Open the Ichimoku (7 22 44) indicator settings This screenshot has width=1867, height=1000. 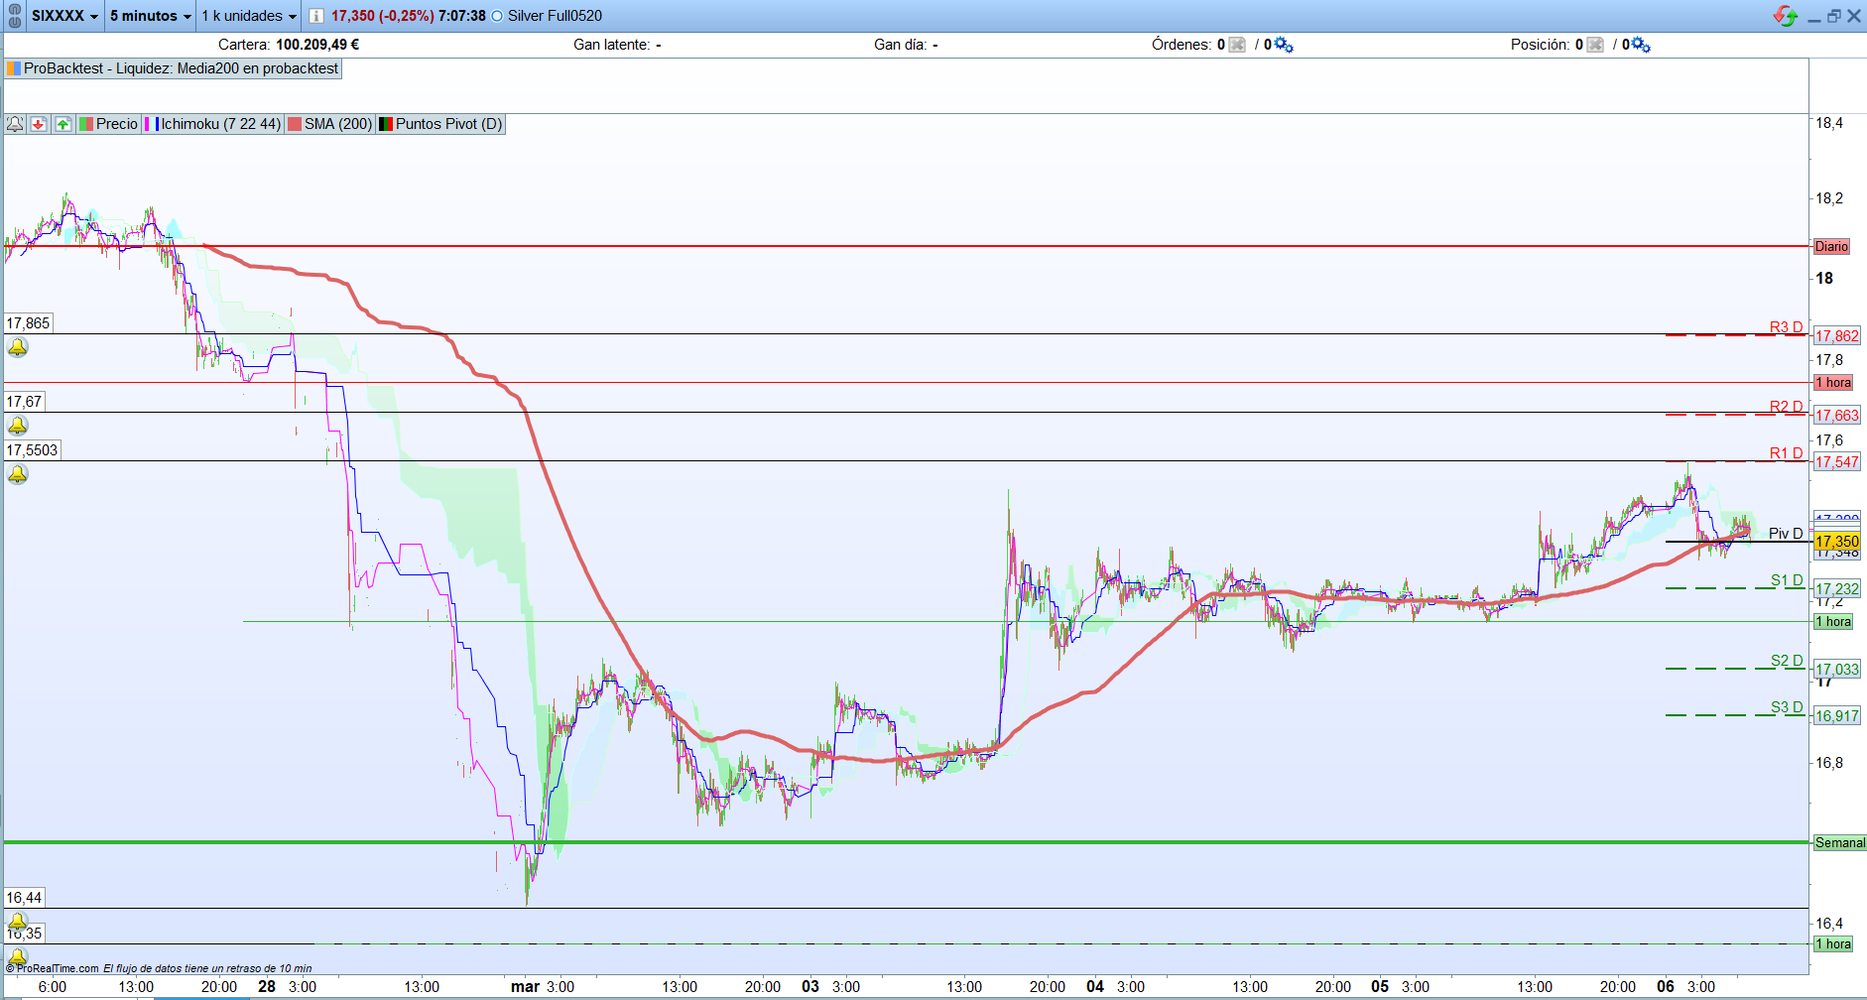click(x=213, y=124)
